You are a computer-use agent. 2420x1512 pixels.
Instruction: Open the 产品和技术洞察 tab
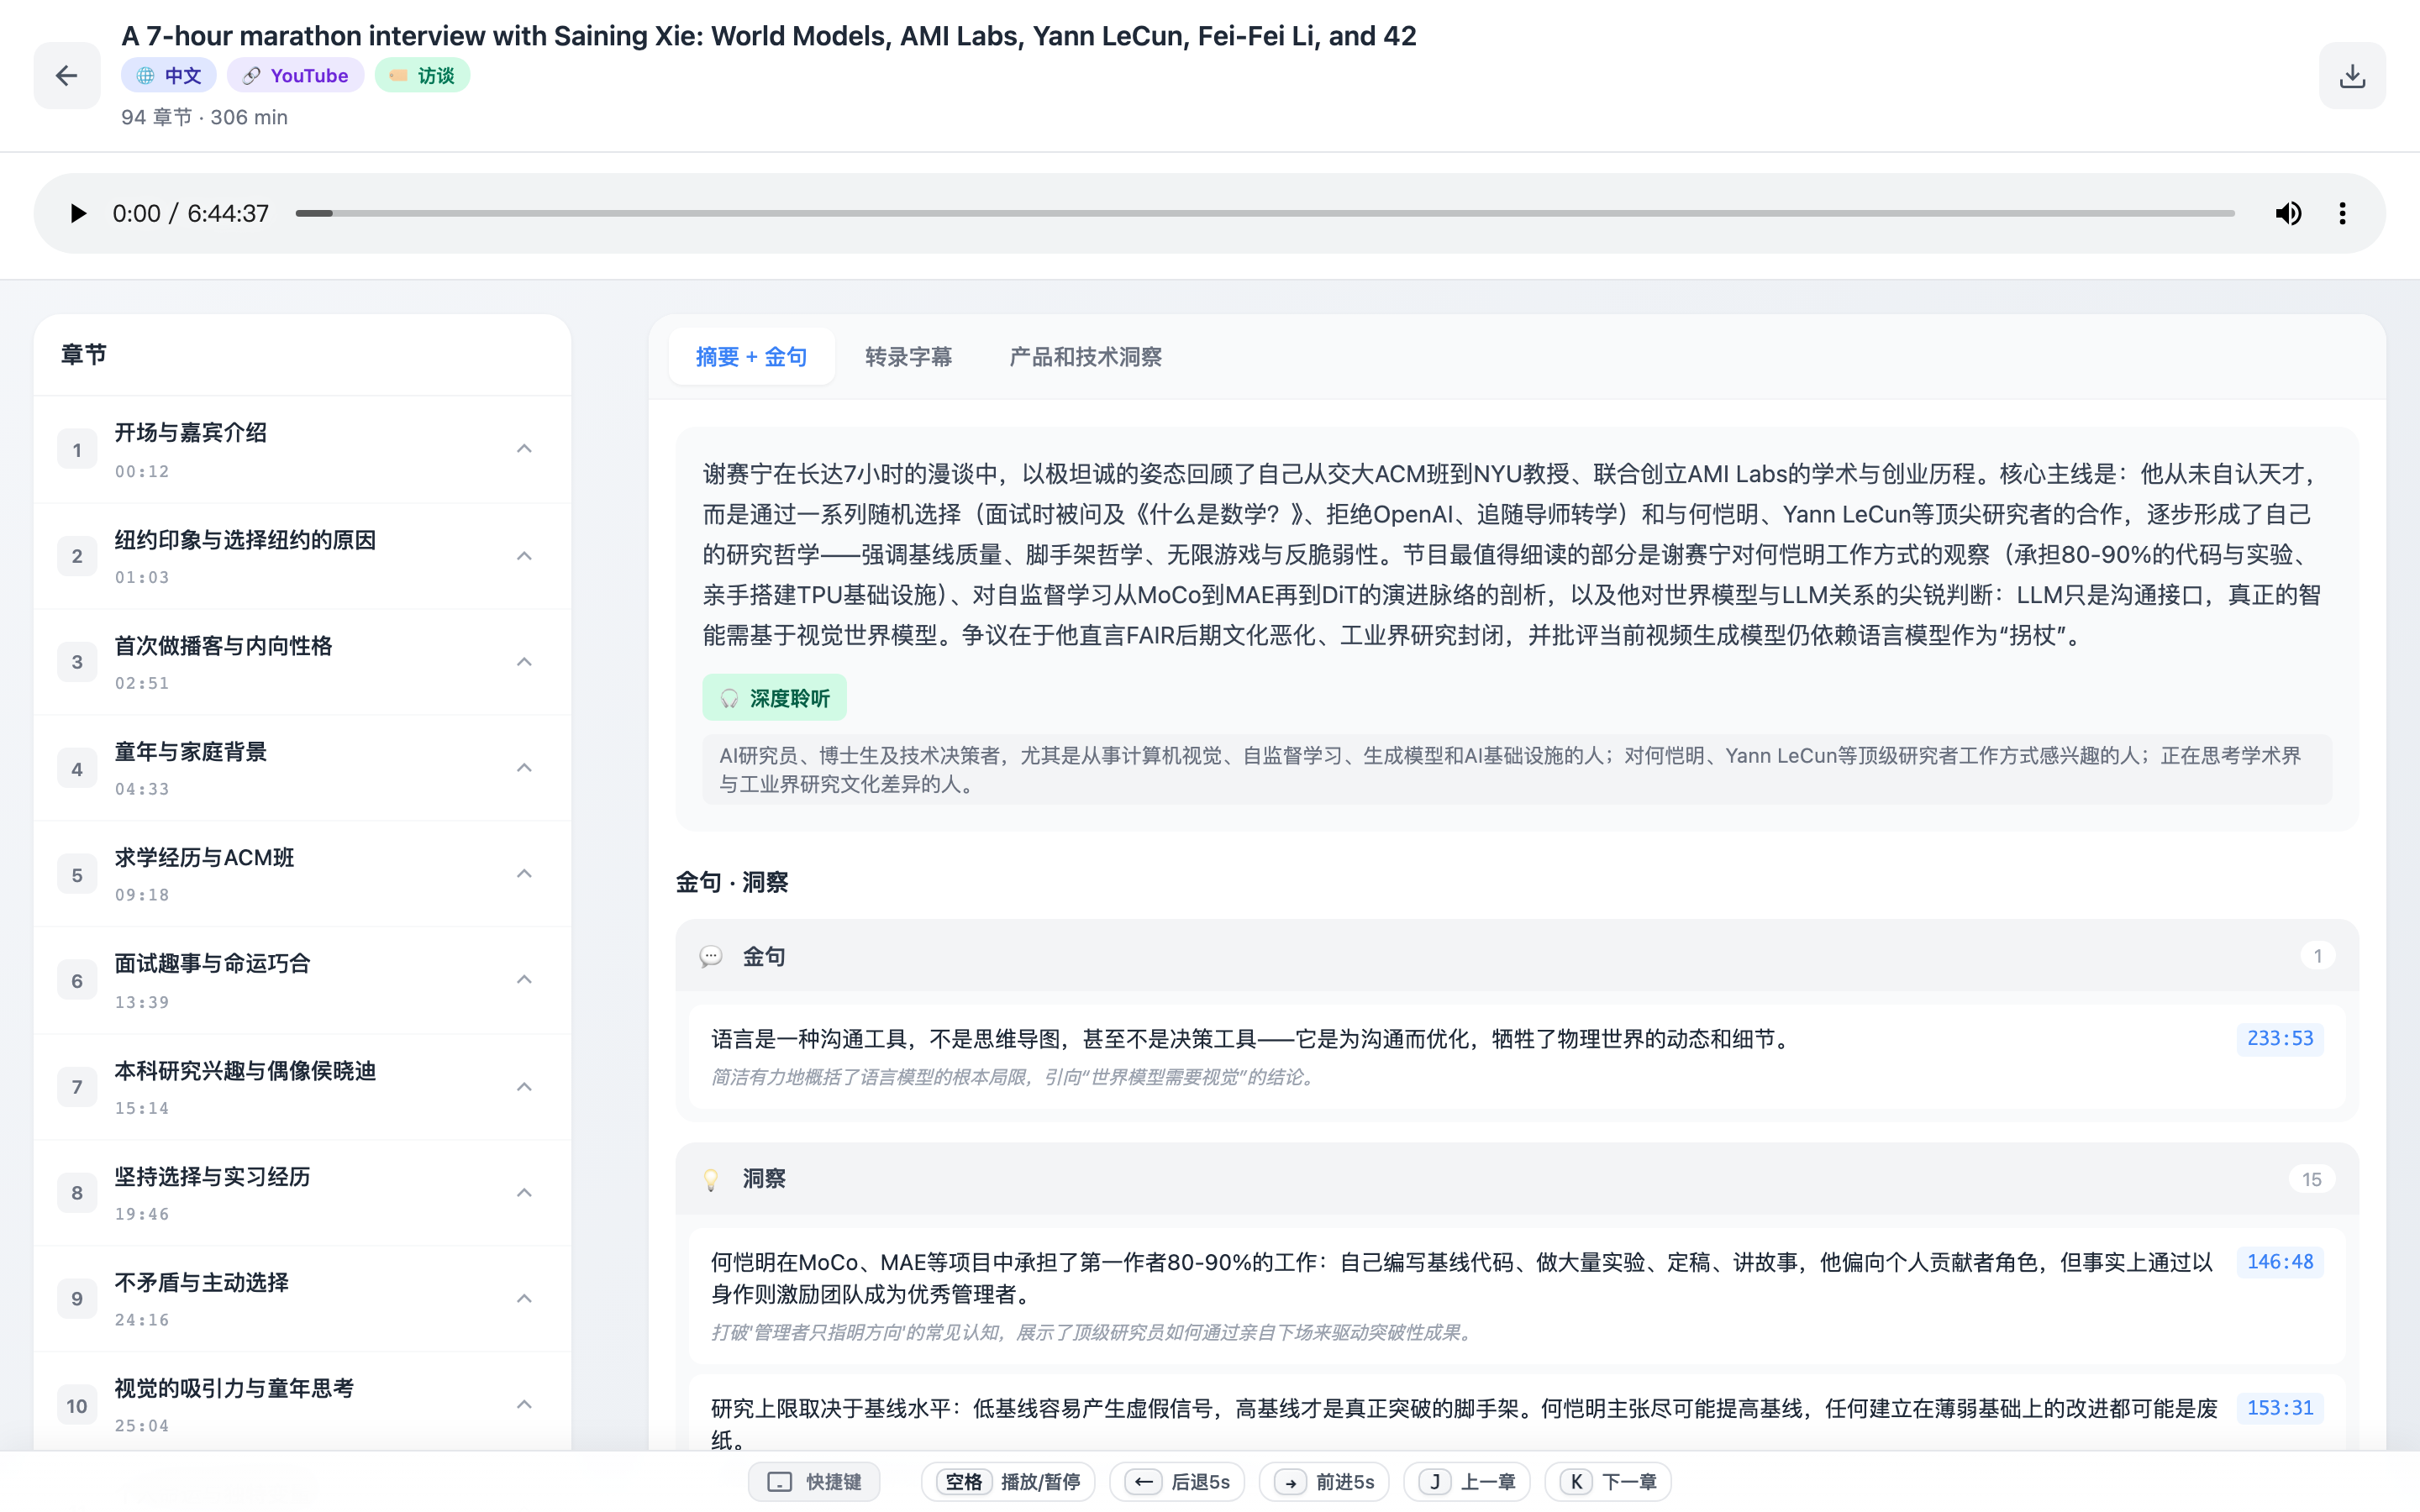[1085, 357]
